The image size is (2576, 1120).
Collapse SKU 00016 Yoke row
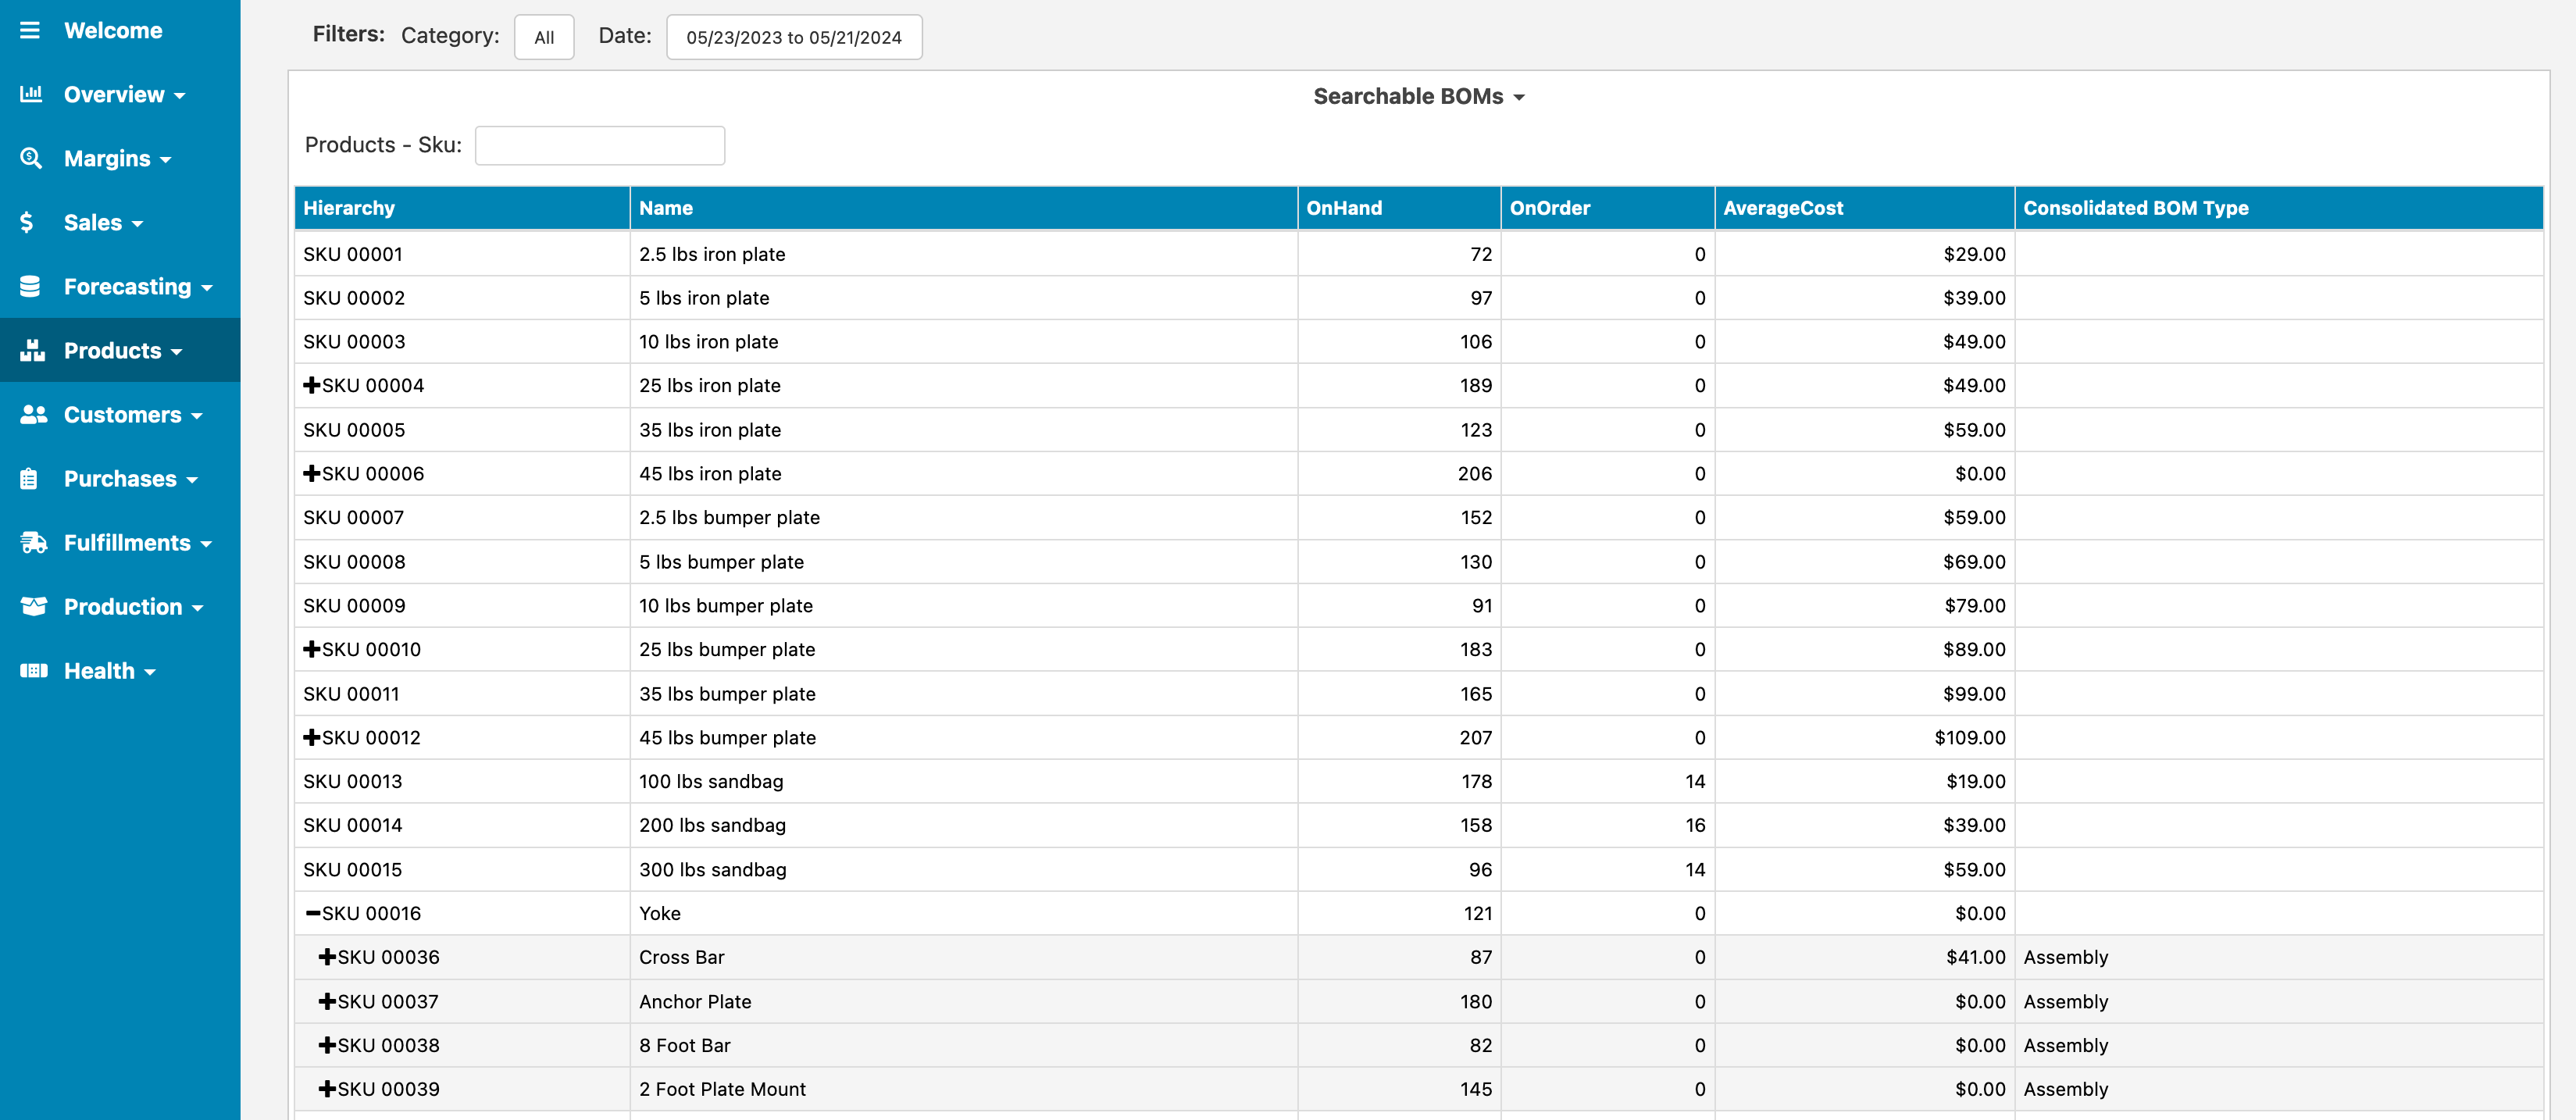(313, 913)
